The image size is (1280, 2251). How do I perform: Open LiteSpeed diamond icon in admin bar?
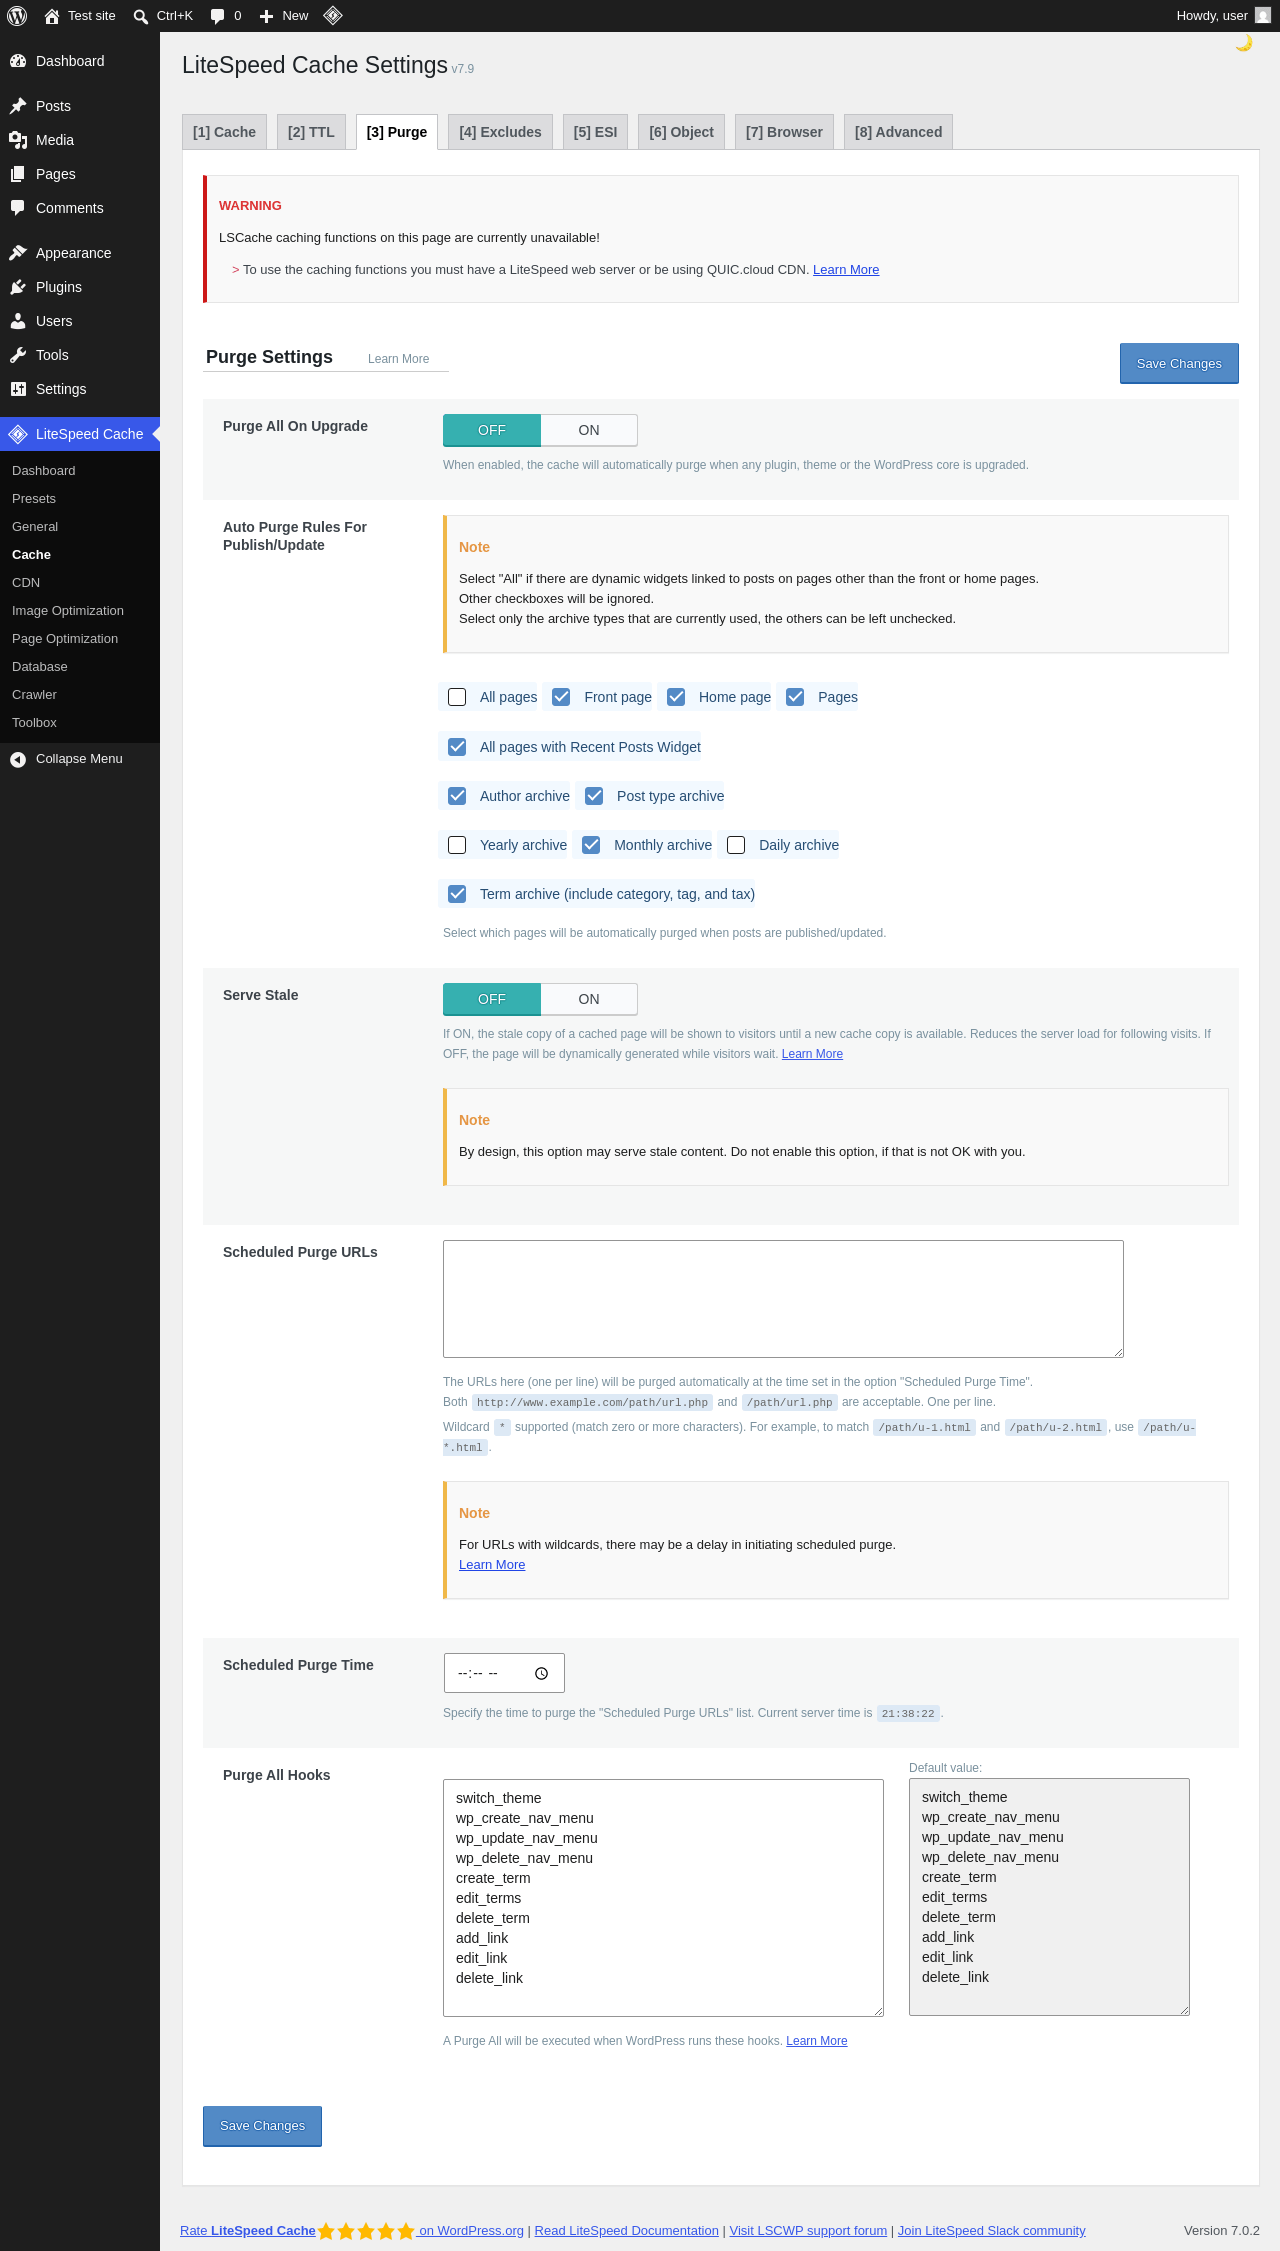tap(333, 15)
